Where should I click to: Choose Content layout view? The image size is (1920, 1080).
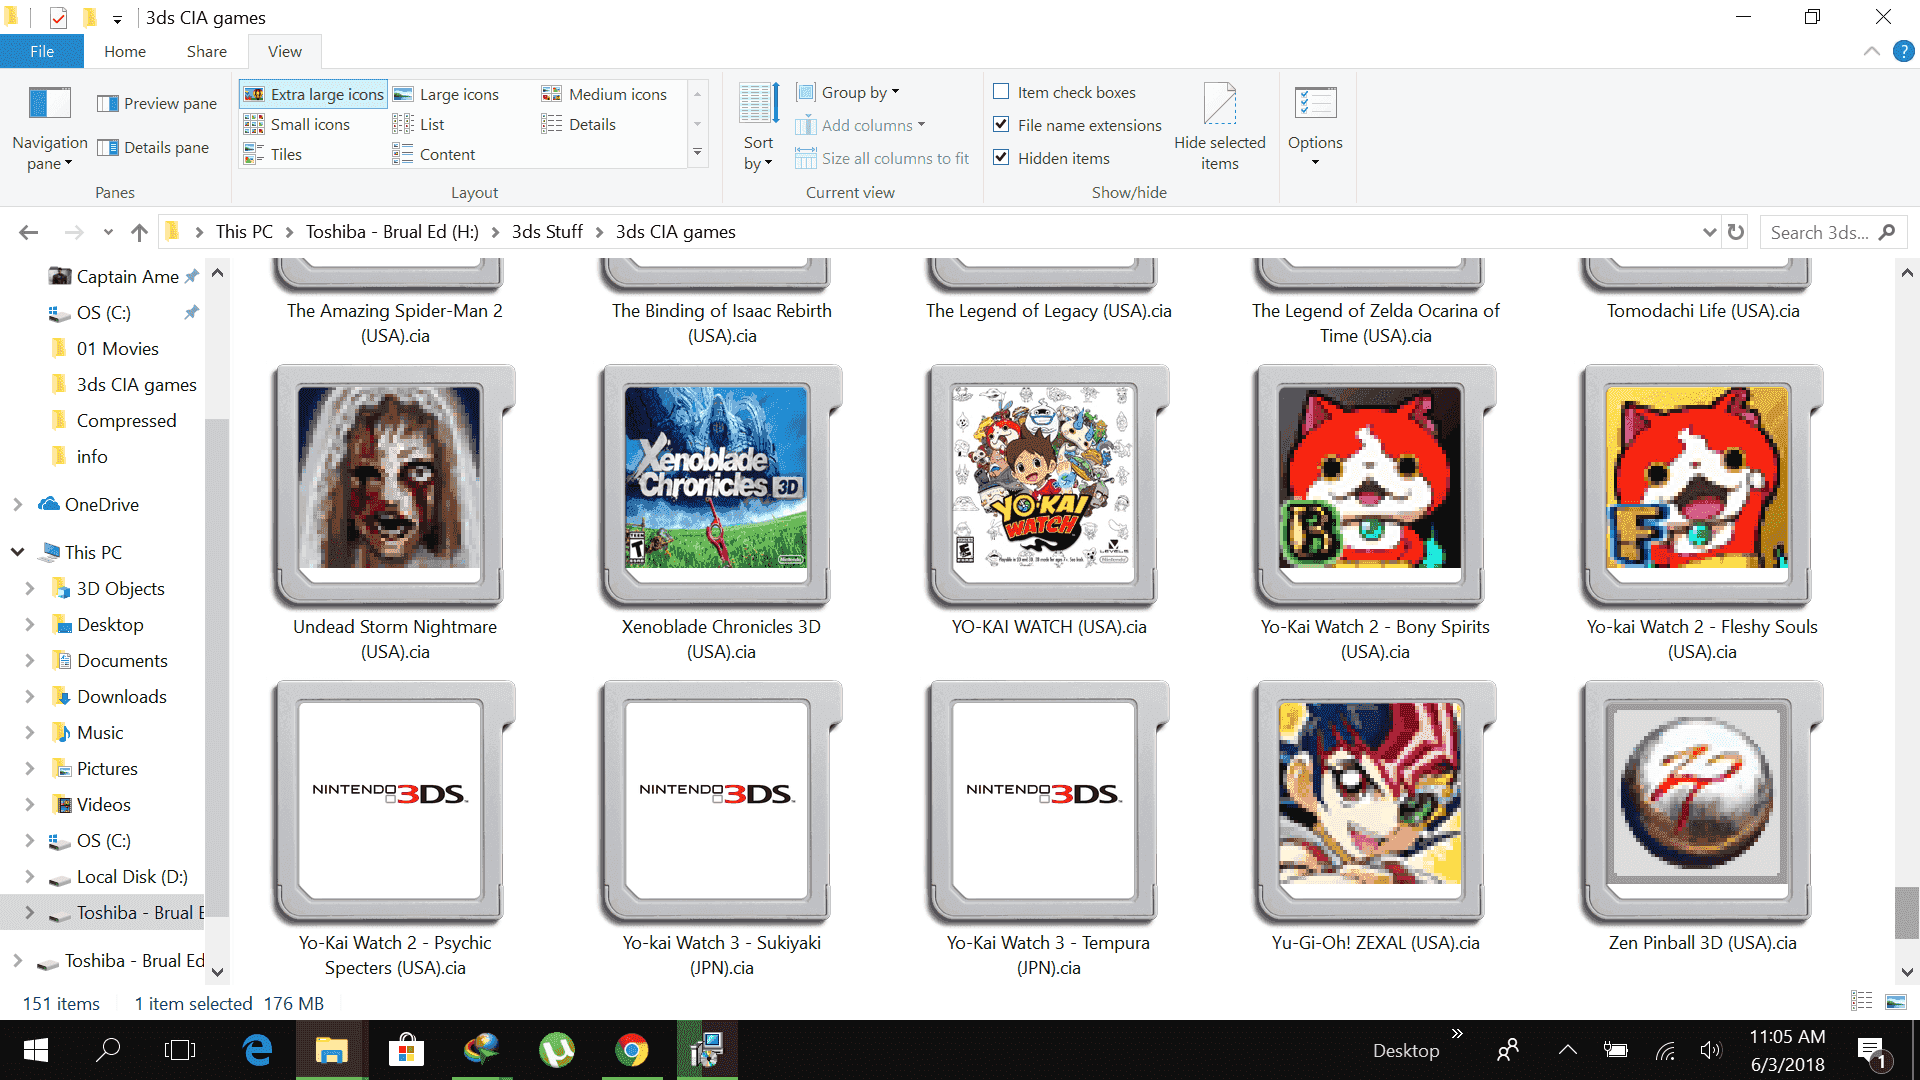(434, 154)
